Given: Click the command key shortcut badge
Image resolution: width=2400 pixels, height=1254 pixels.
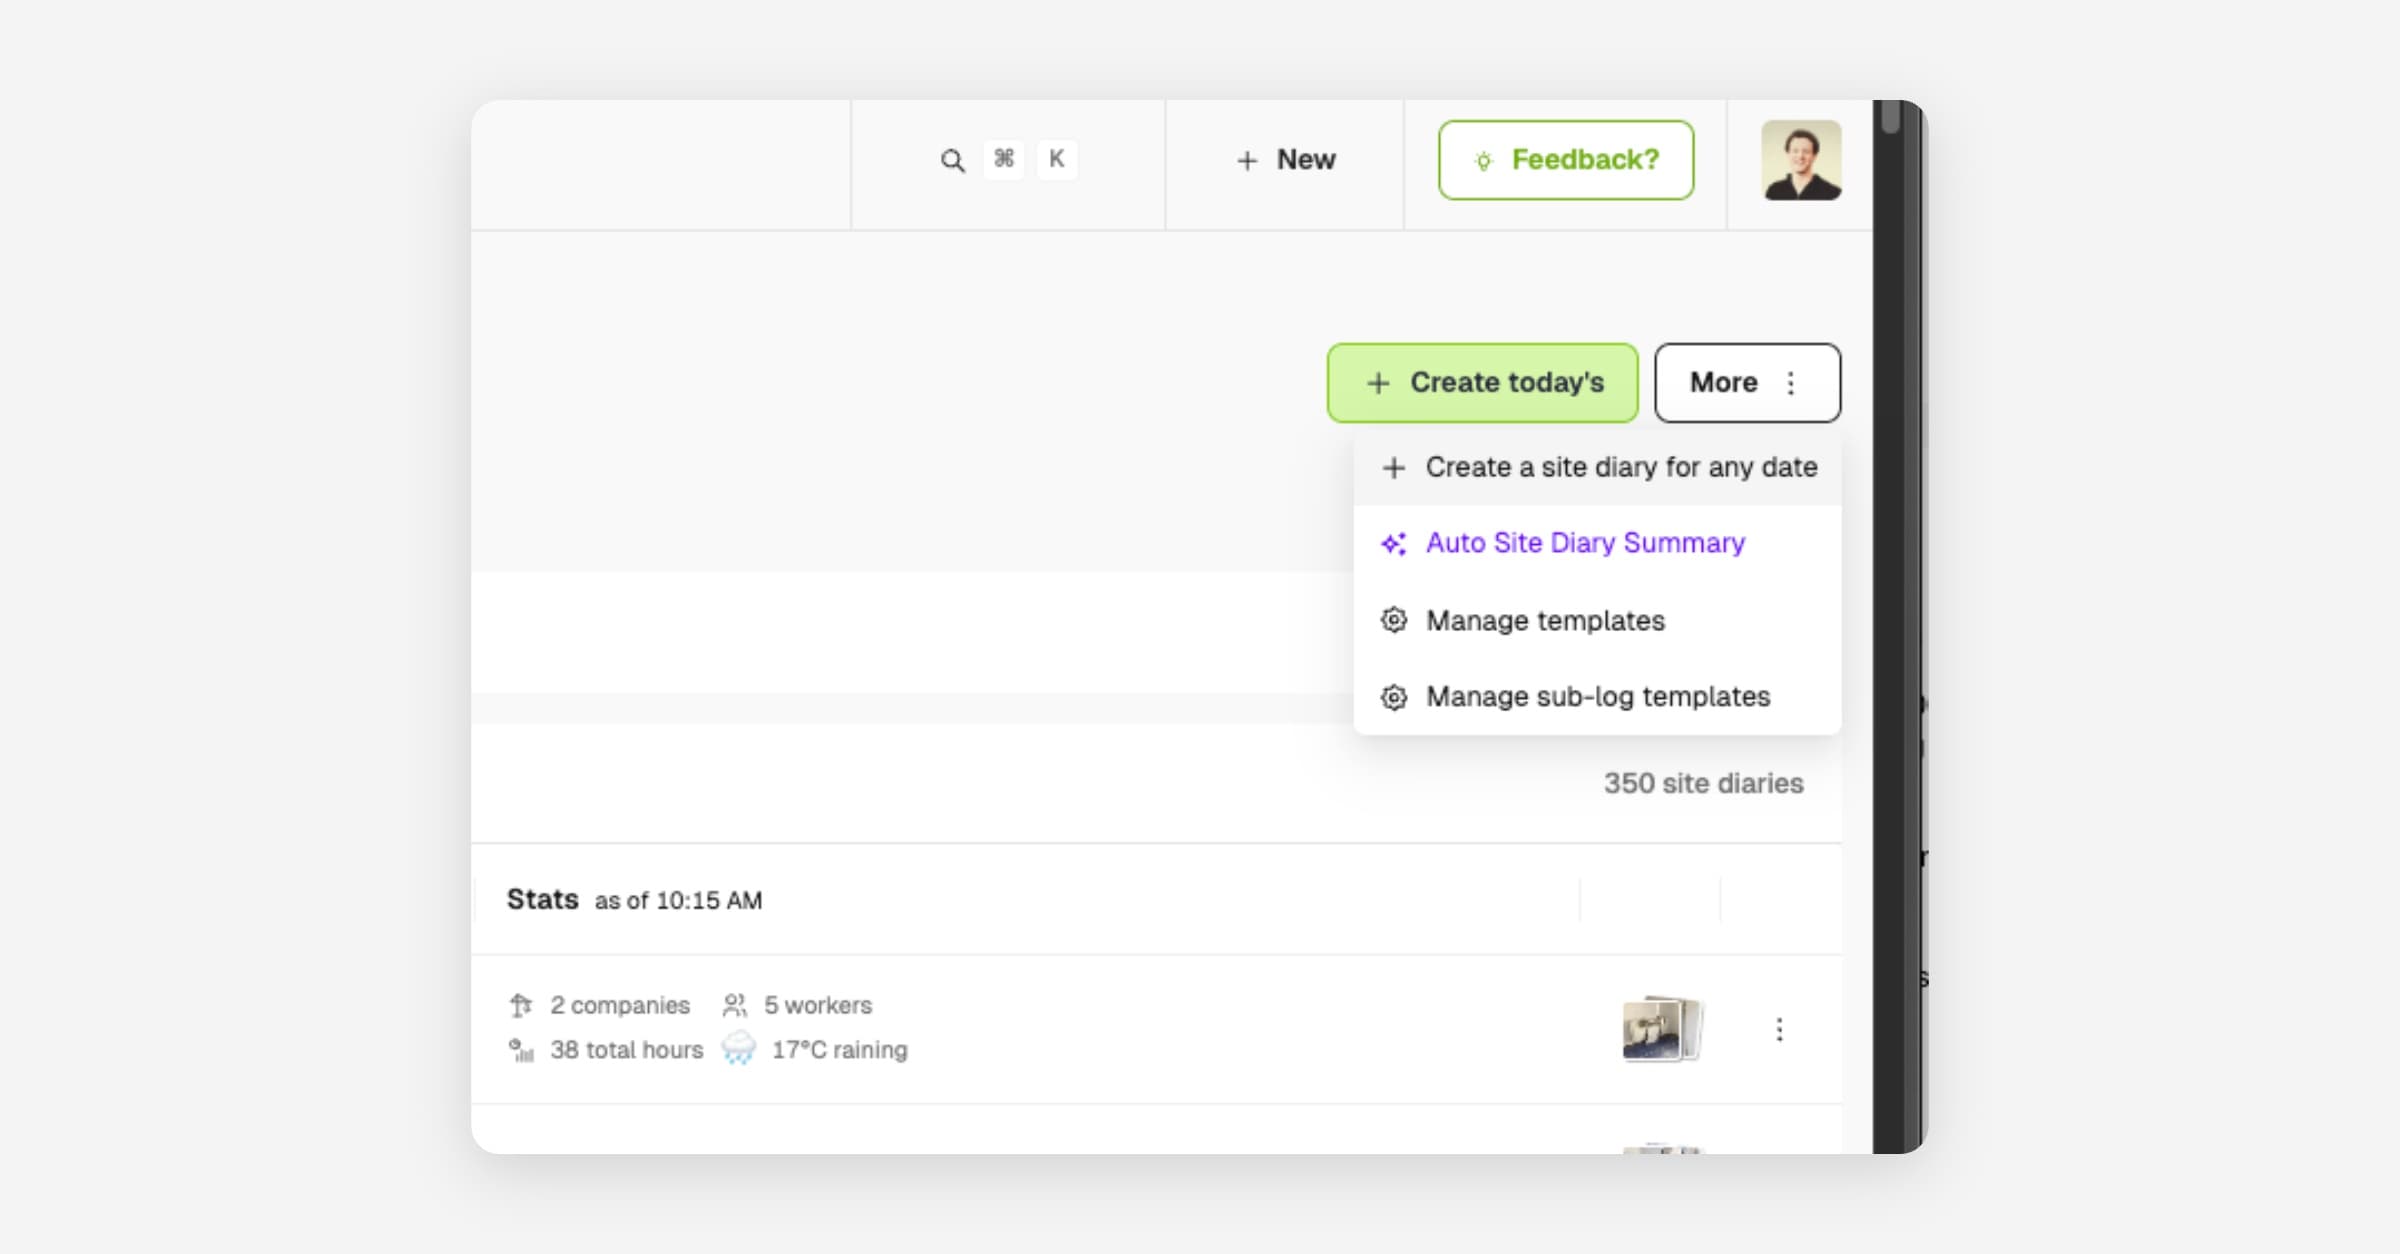Looking at the screenshot, I should 1003,159.
